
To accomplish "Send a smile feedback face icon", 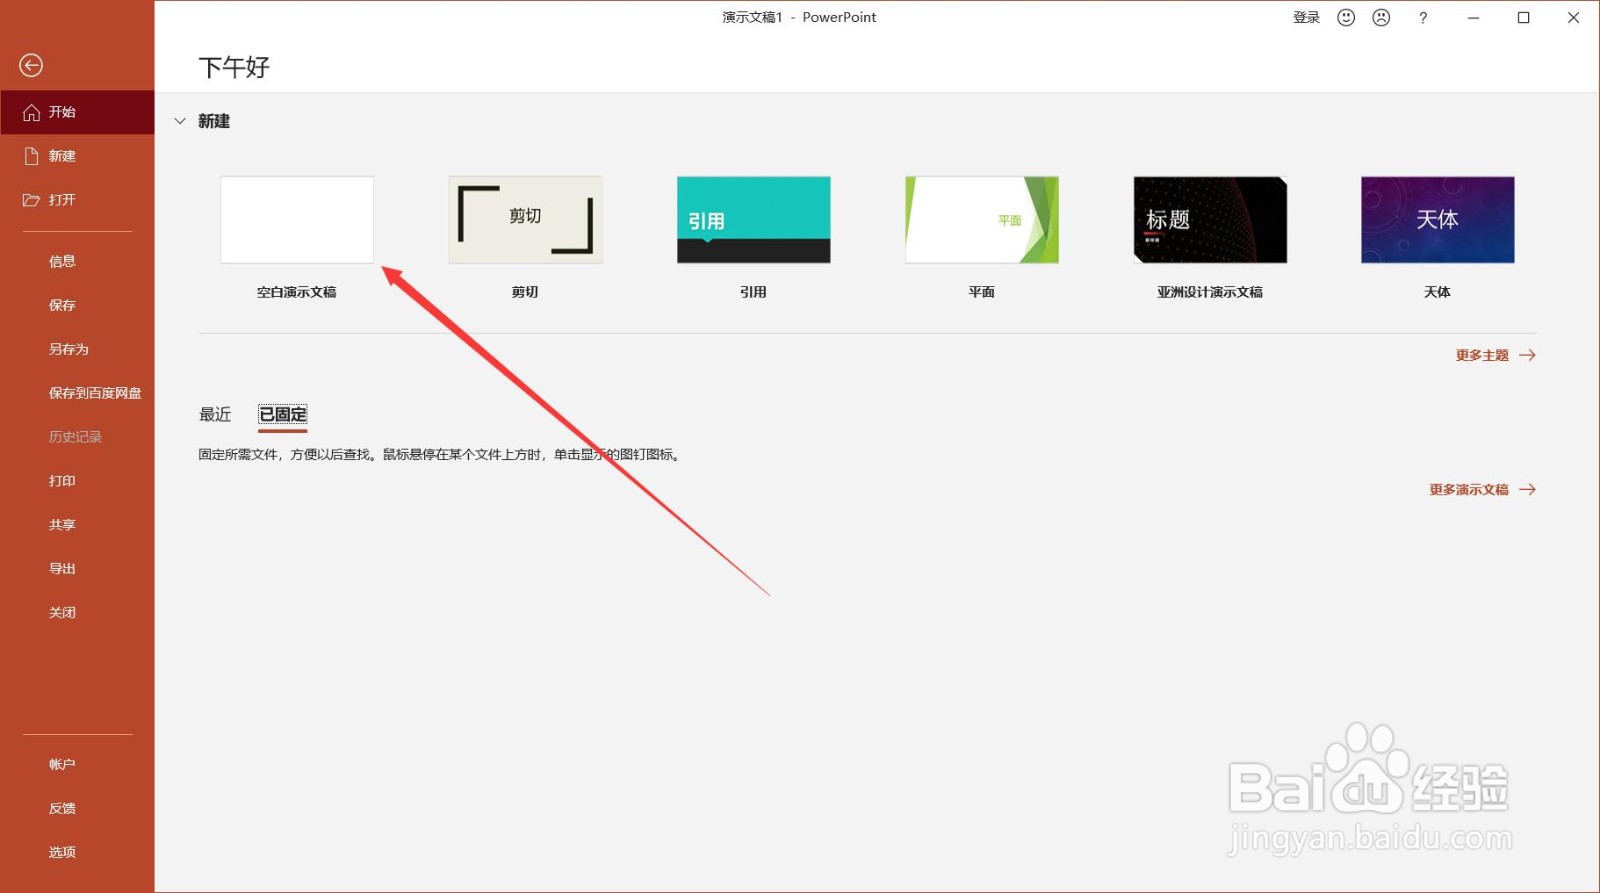I will click(x=1346, y=17).
